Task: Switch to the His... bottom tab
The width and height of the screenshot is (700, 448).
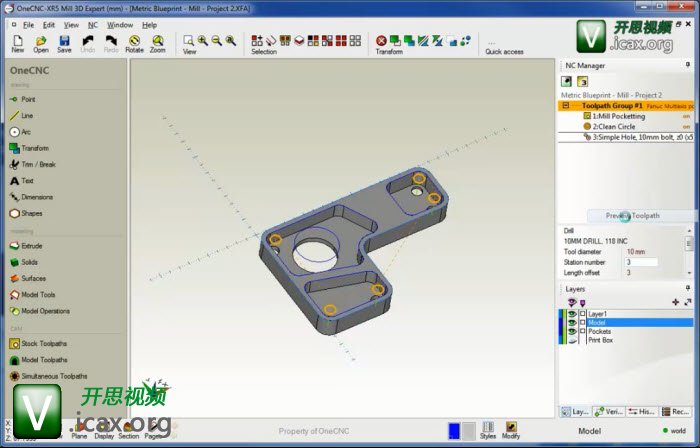Action: (x=642, y=411)
